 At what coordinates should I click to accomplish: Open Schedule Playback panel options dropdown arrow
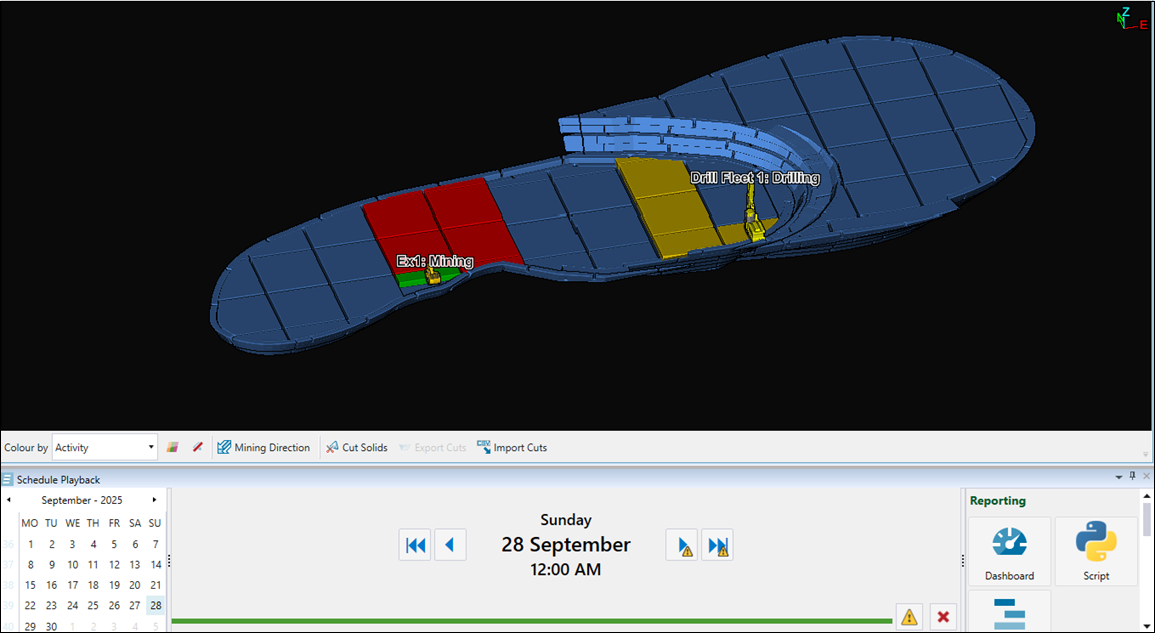point(1119,478)
